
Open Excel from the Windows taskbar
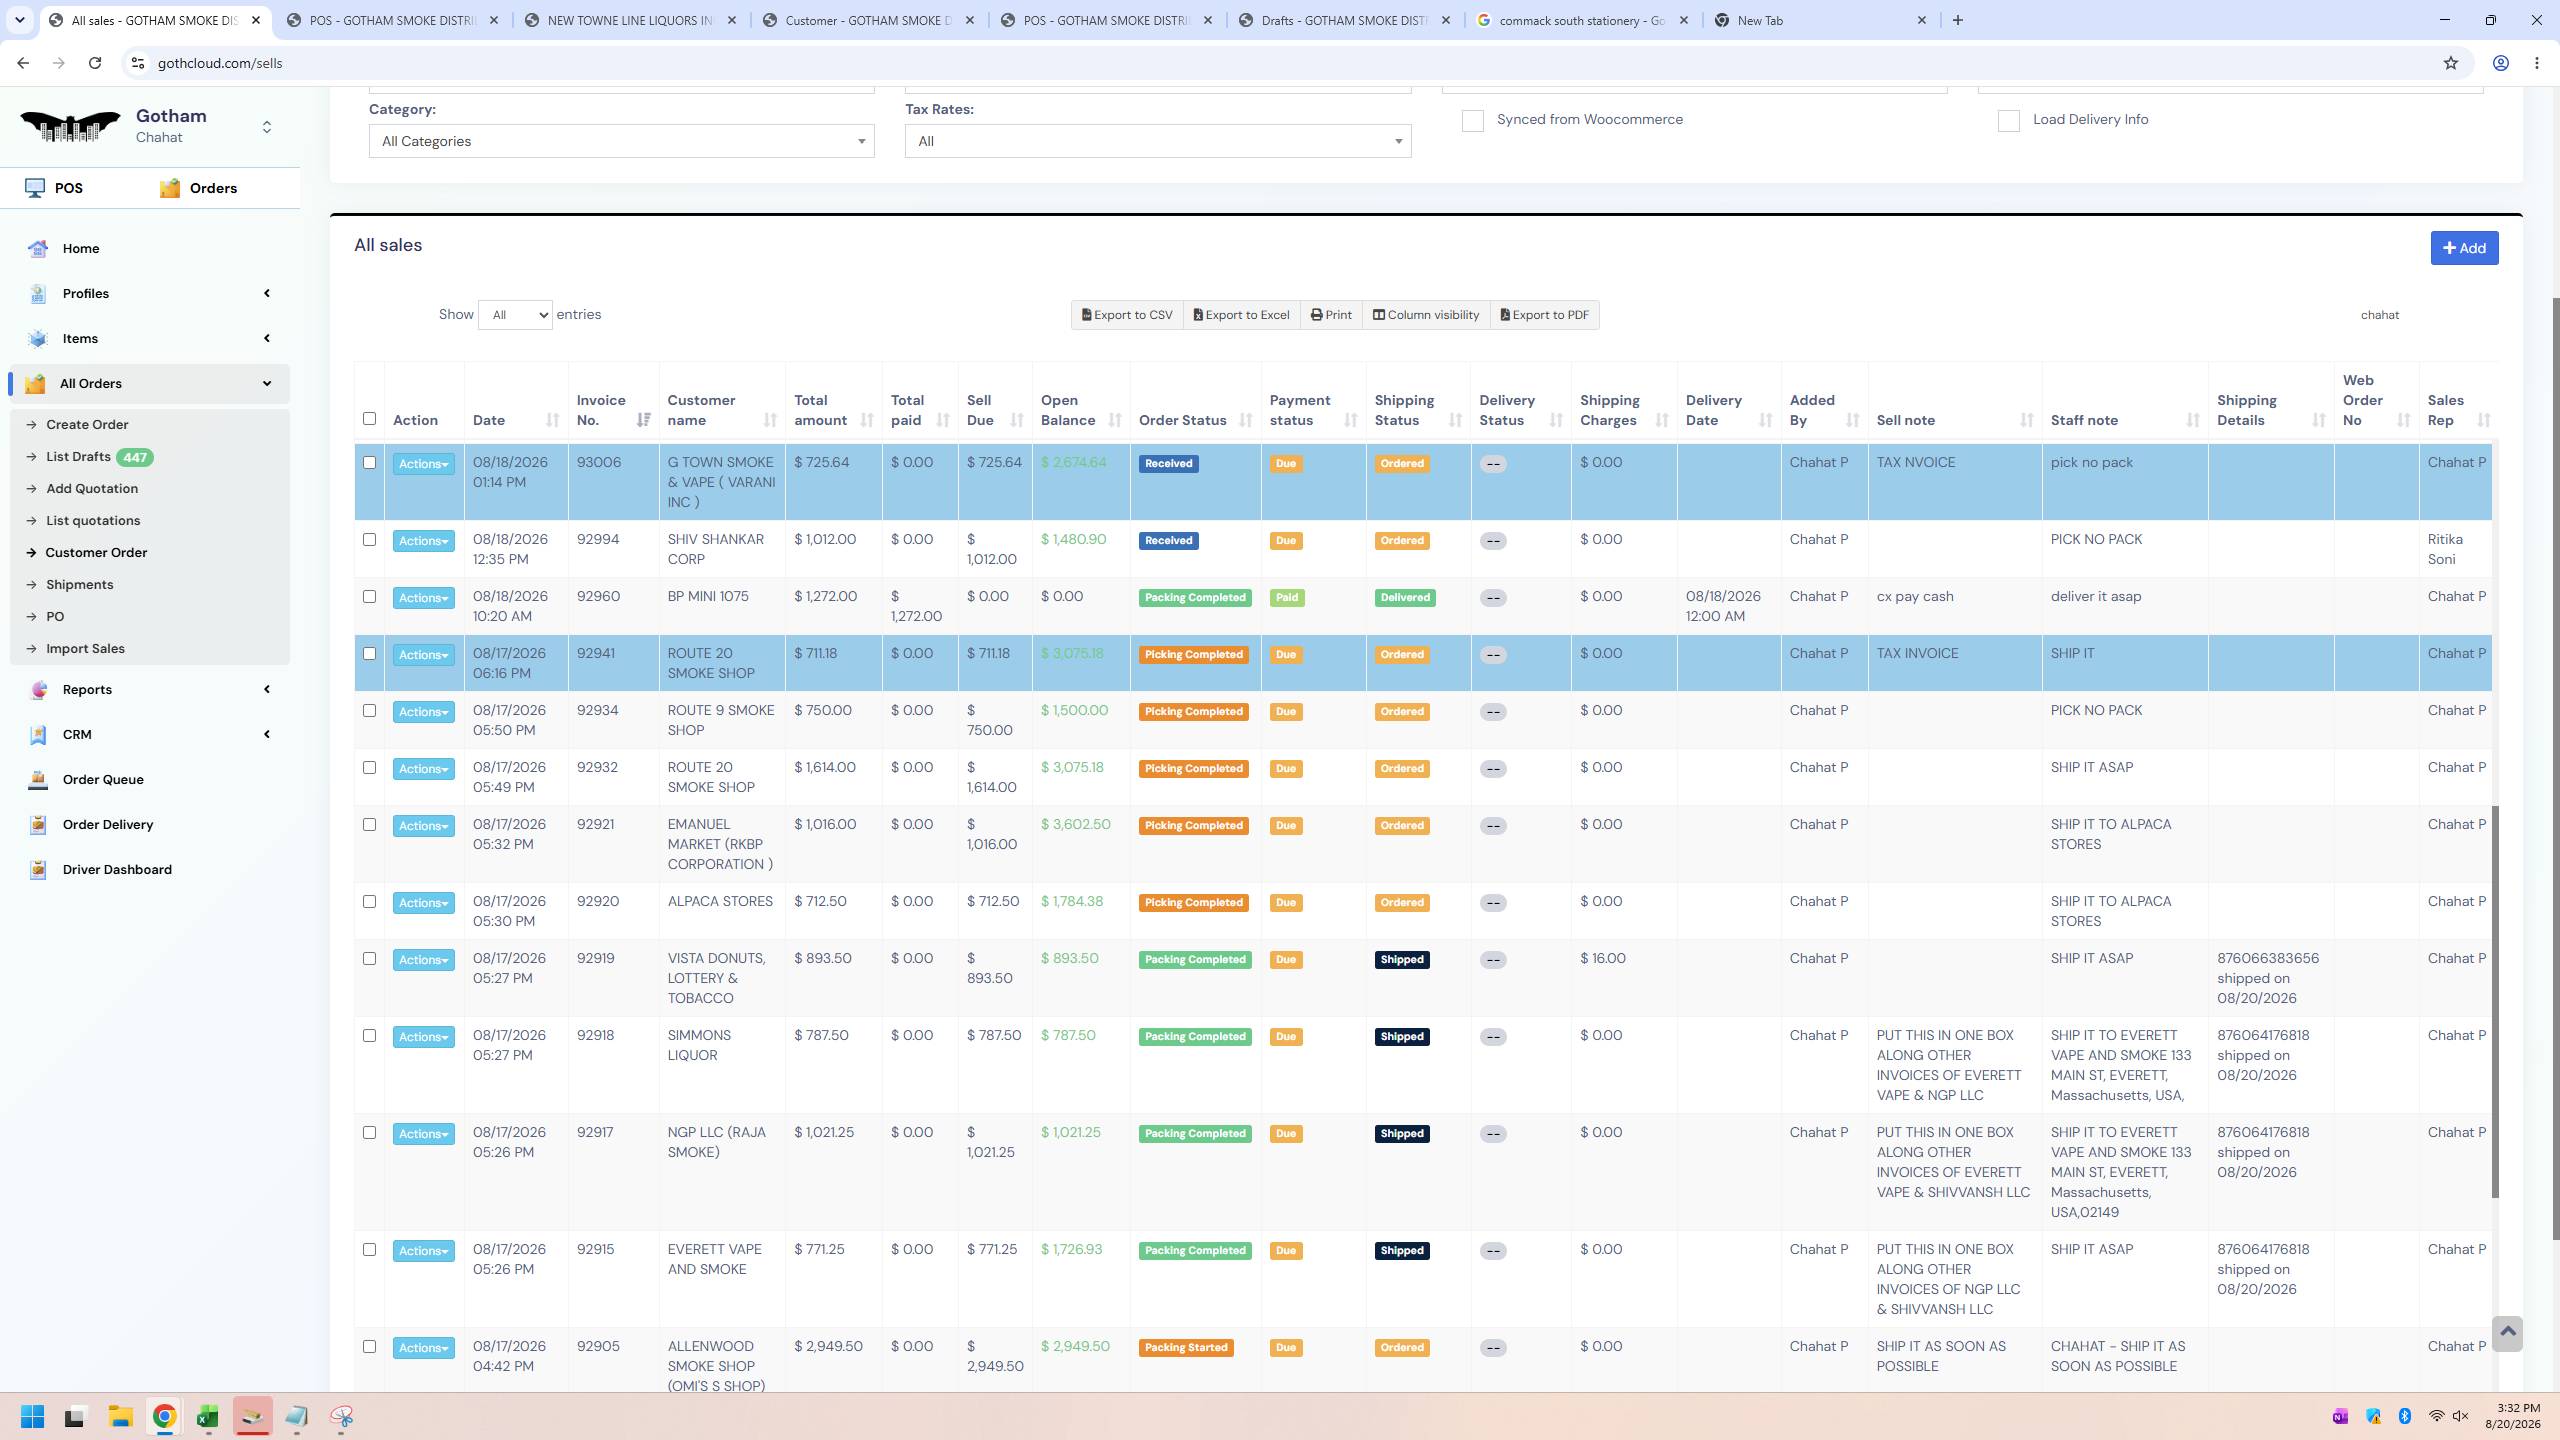pyautogui.click(x=208, y=1416)
